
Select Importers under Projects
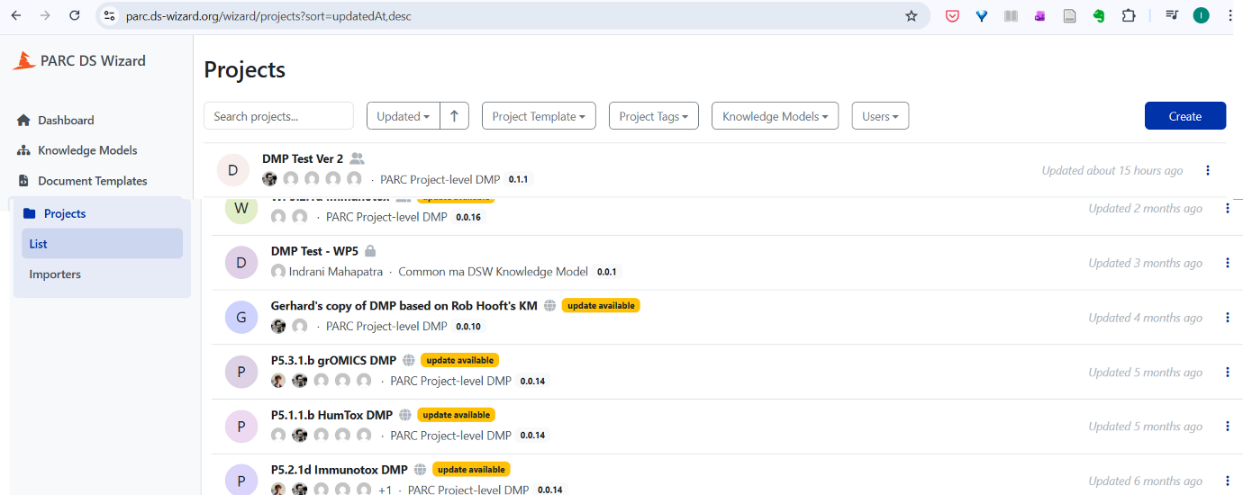(55, 274)
